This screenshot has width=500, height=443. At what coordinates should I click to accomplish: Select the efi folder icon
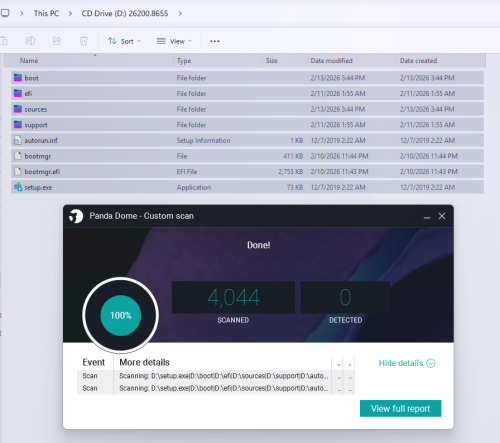tap(18, 93)
